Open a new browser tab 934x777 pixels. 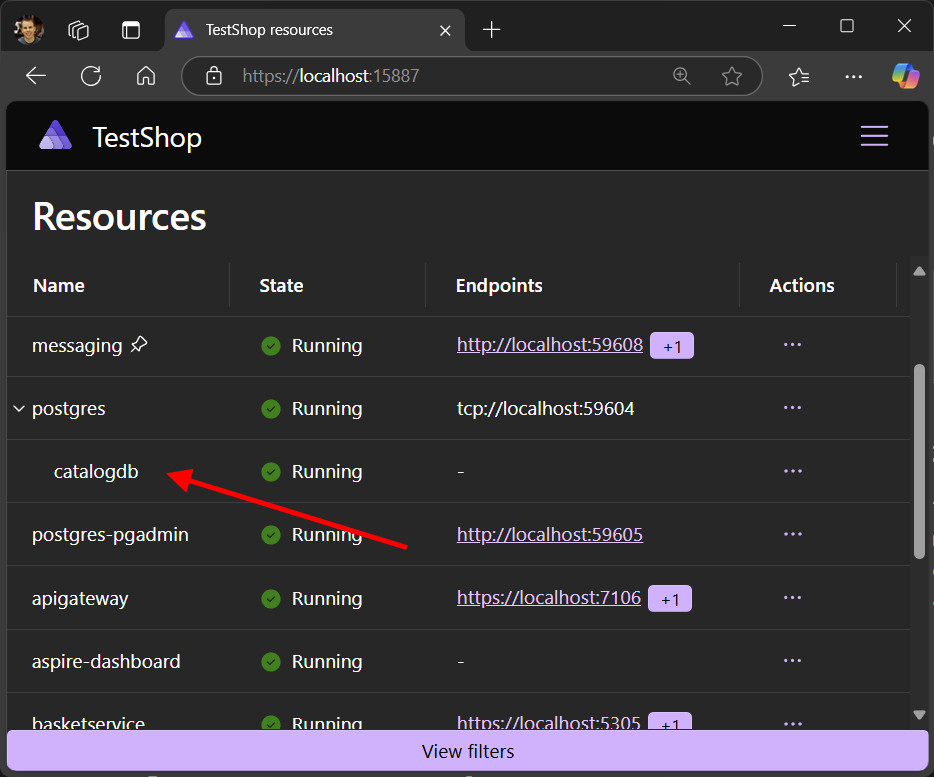491,30
